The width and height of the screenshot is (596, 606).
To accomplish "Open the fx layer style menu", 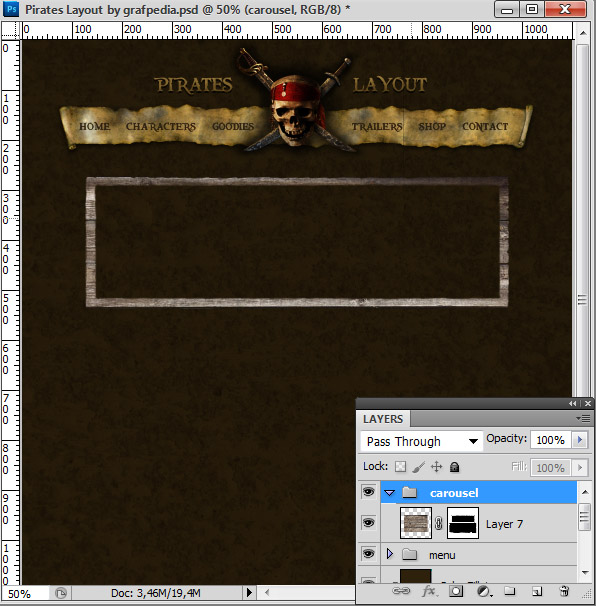I will (430, 591).
